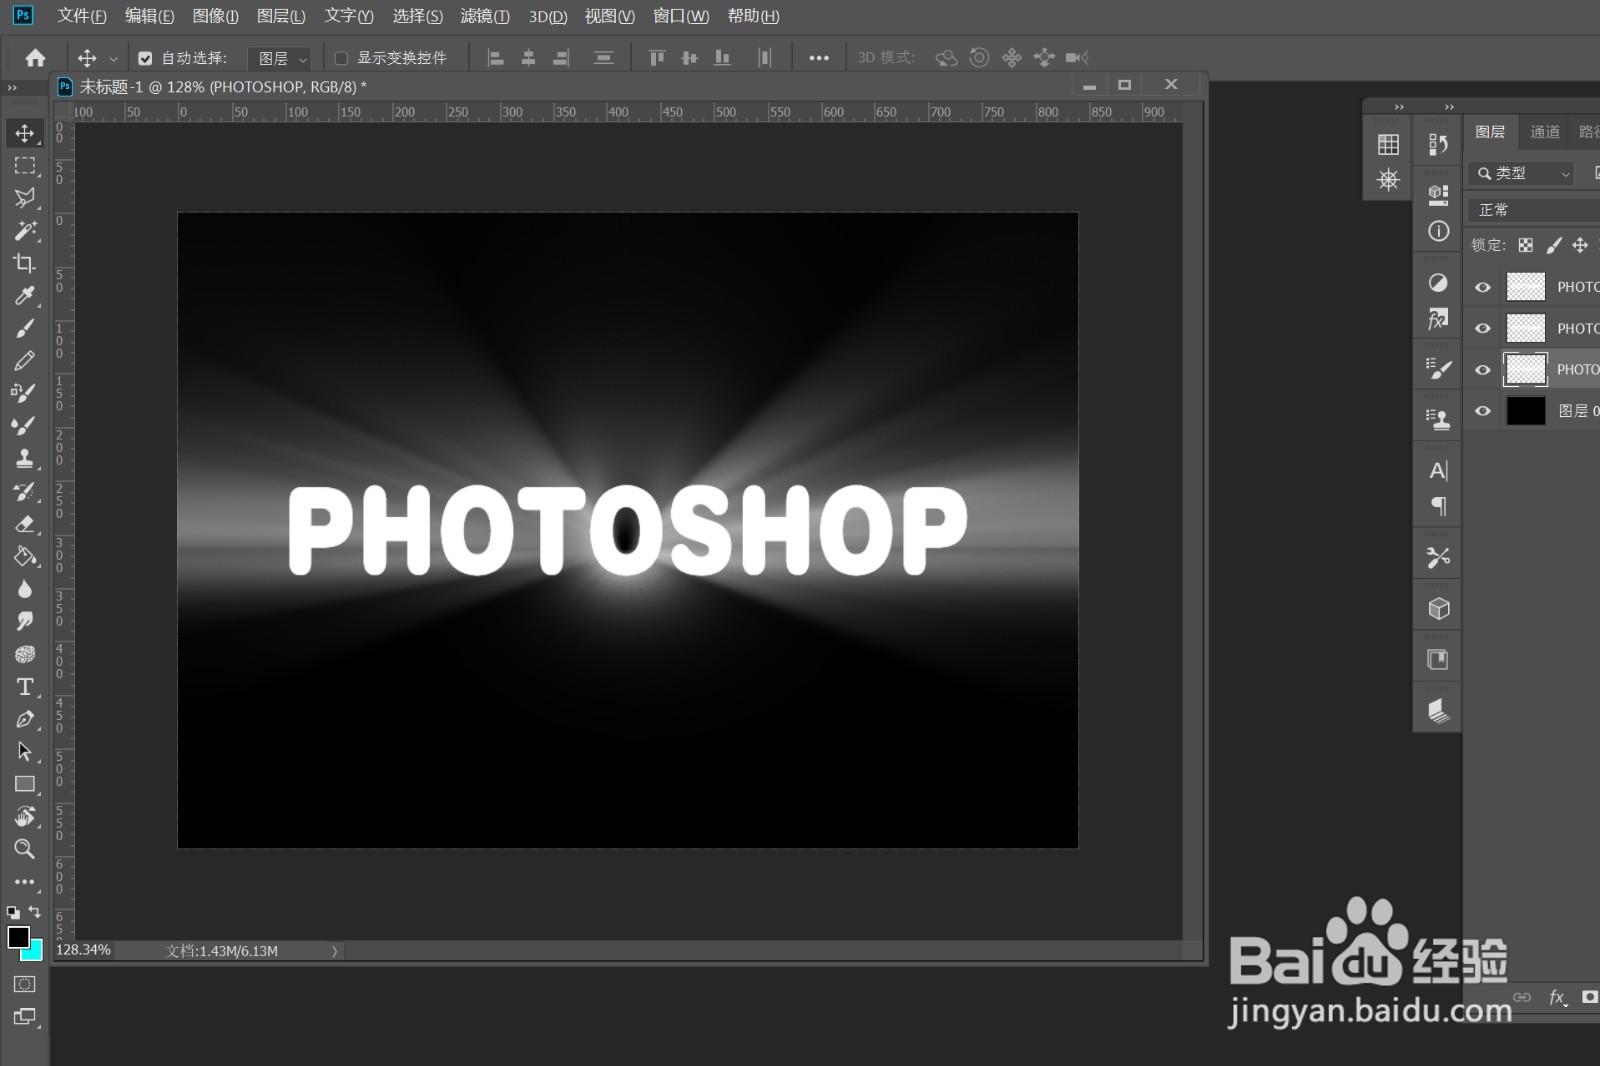Viewport: 1600px width, 1066px height.
Task: Click the cyan background color swatch
Action: 35,952
